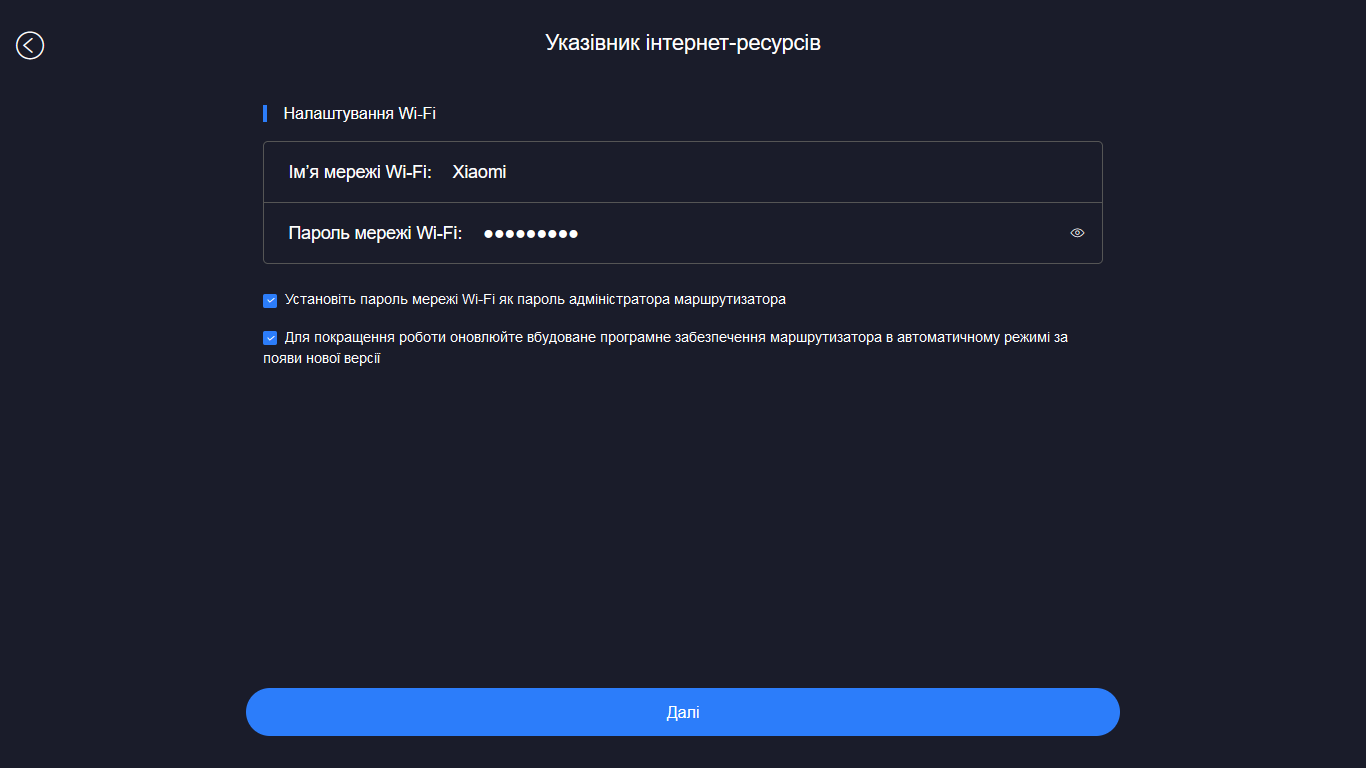Image resolution: width=1366 pixels, height=768 pixels.
Task: Click the Wi-Fi network name field containing Xiaomi
Action: [x=683, y=172]
